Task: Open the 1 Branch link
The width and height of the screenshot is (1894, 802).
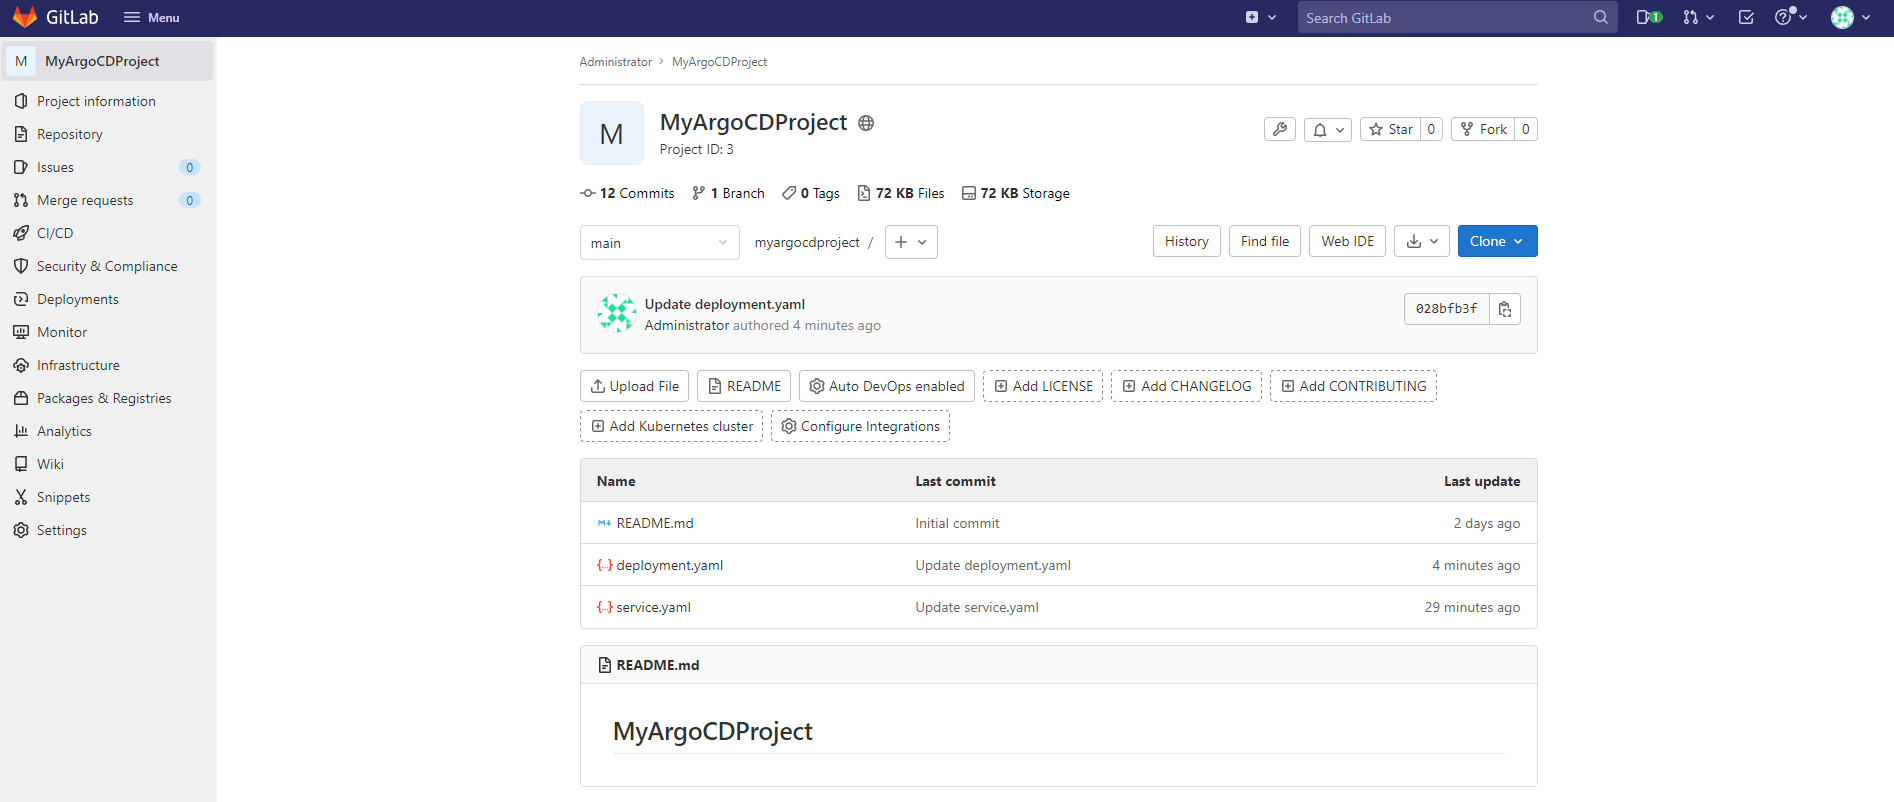Action: tap(728, 193)
